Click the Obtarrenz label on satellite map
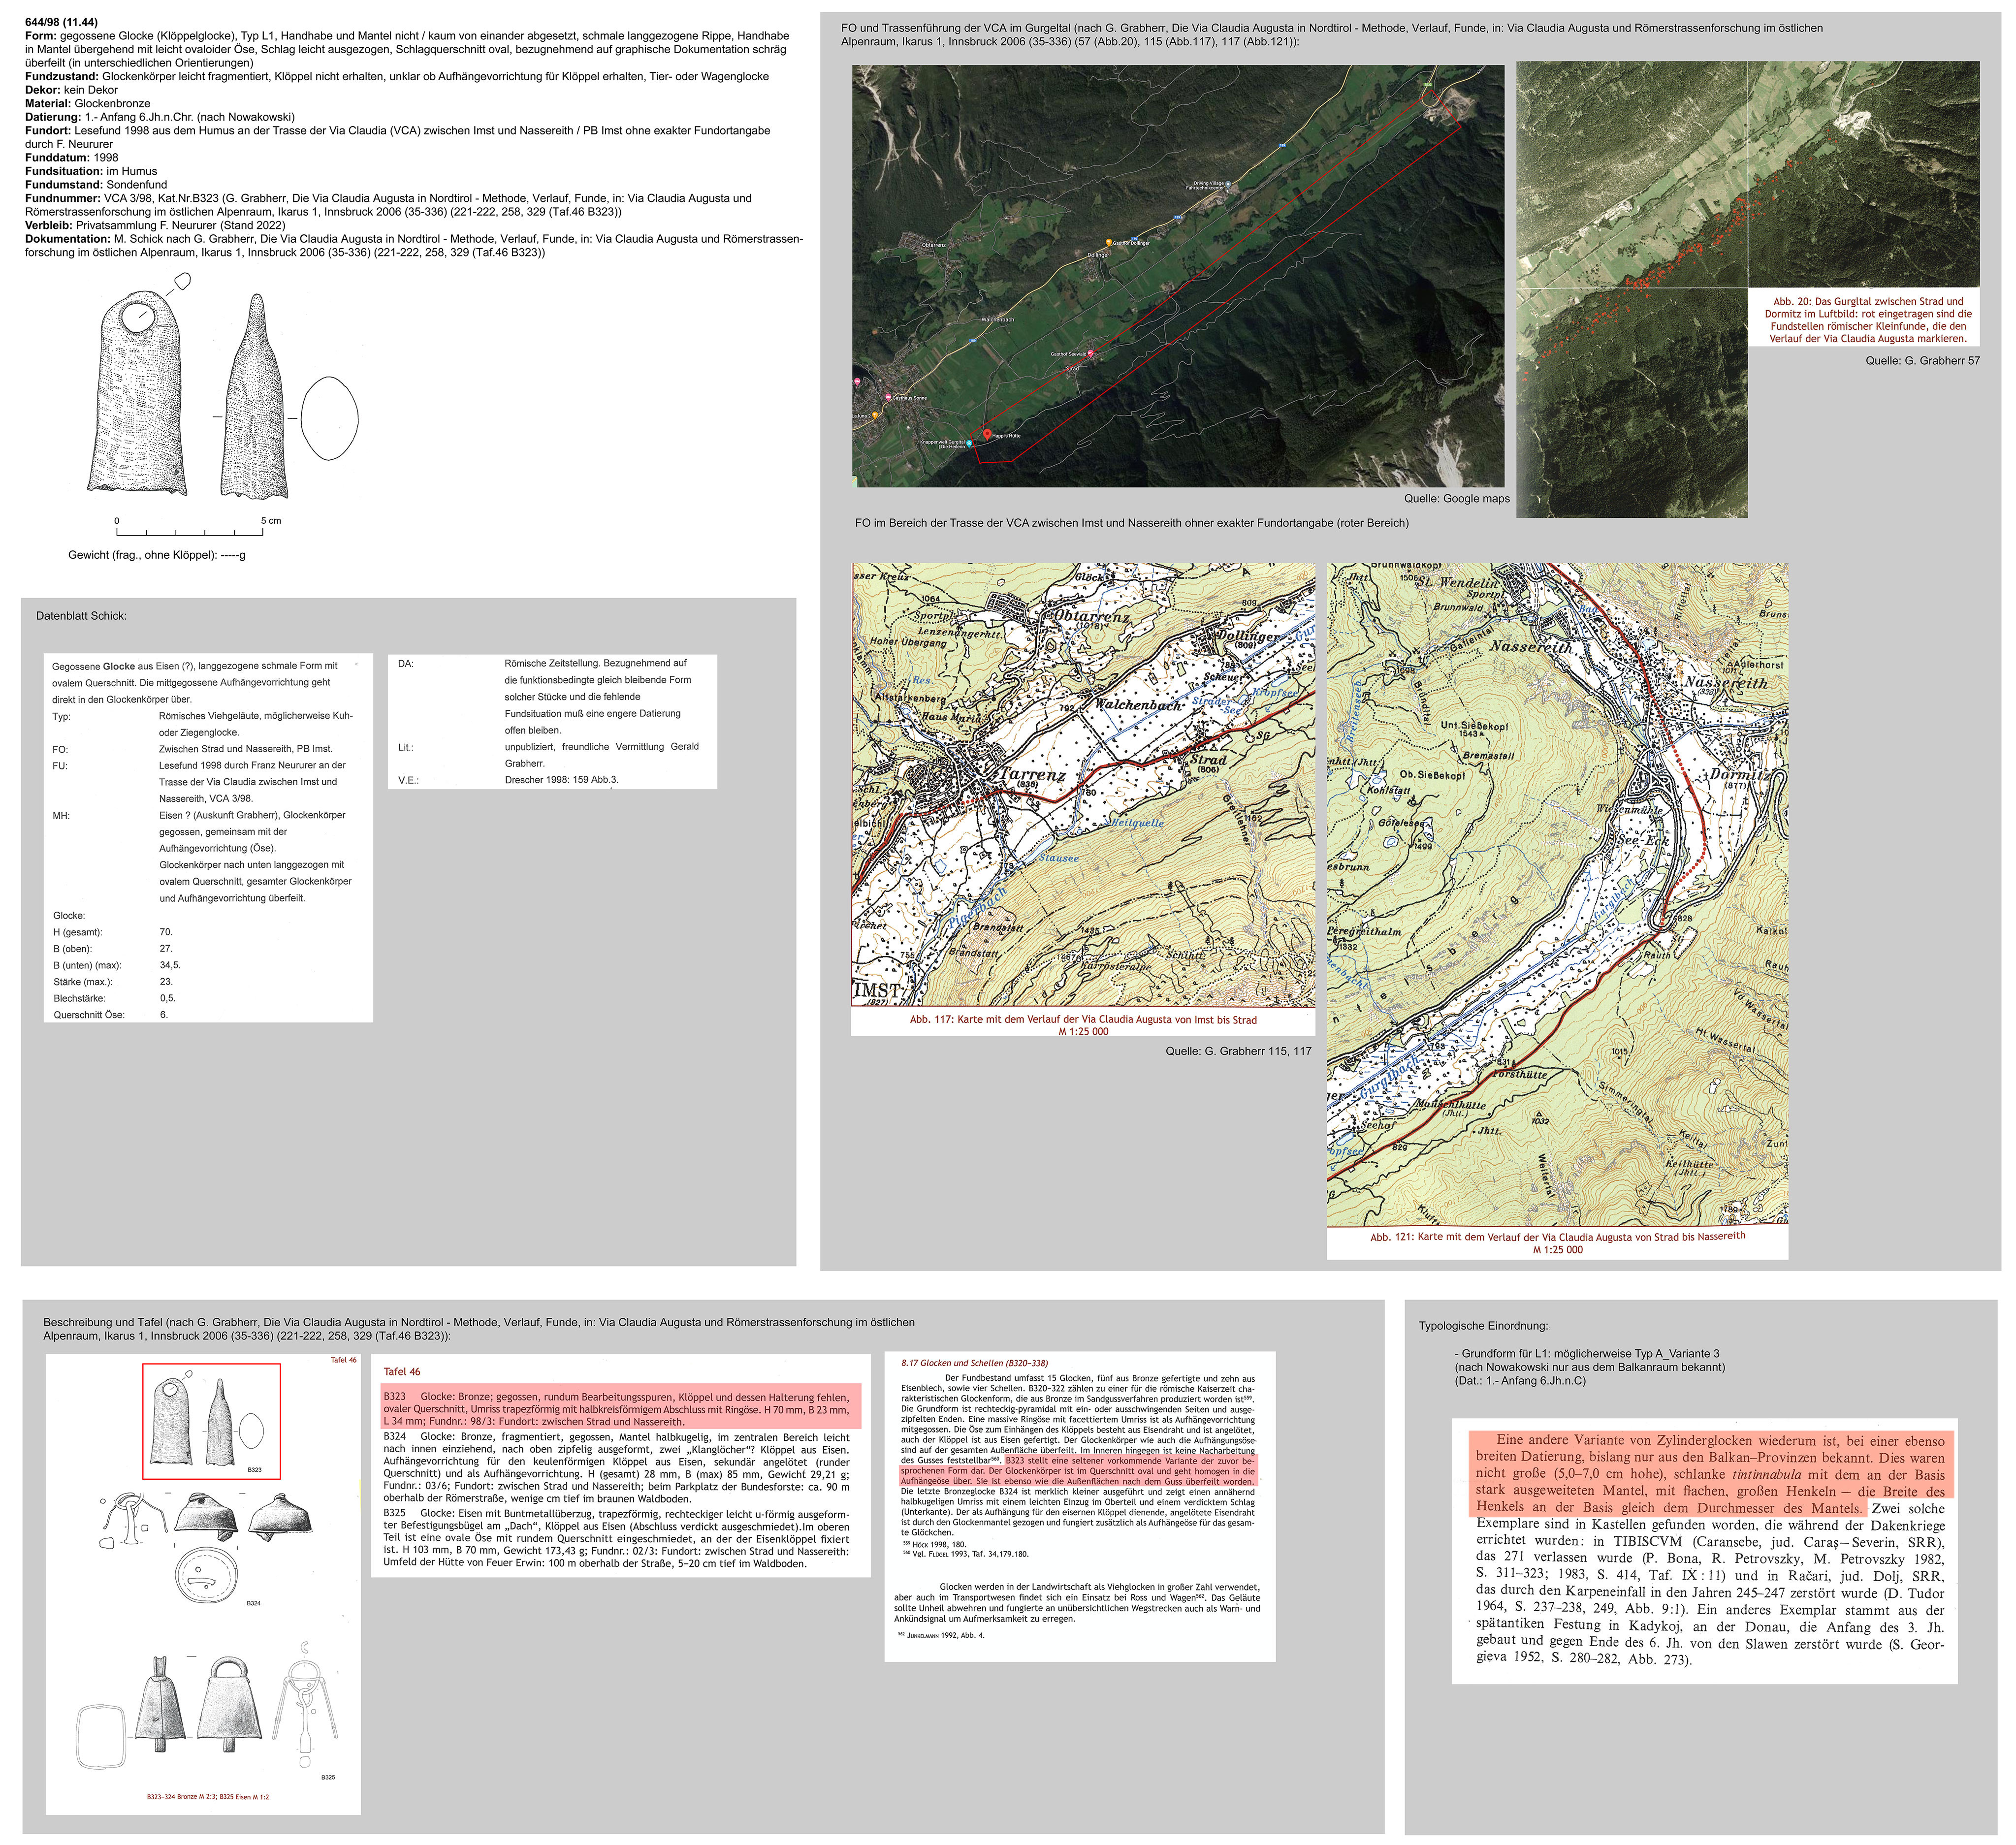The width and height of the screenshot is (2016, 1845). 934,245
